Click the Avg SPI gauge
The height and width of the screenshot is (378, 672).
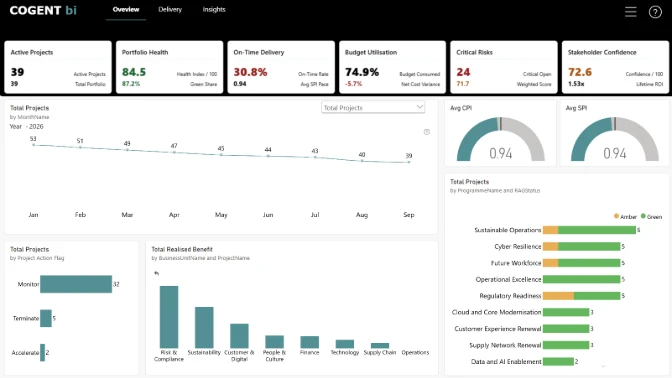615,140
